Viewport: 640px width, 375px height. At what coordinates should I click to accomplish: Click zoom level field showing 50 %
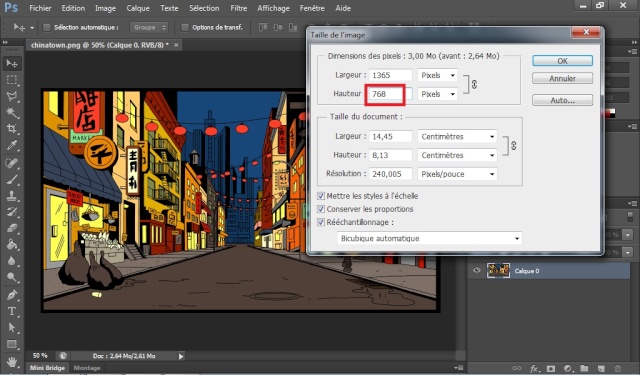[x=40, y=356]
